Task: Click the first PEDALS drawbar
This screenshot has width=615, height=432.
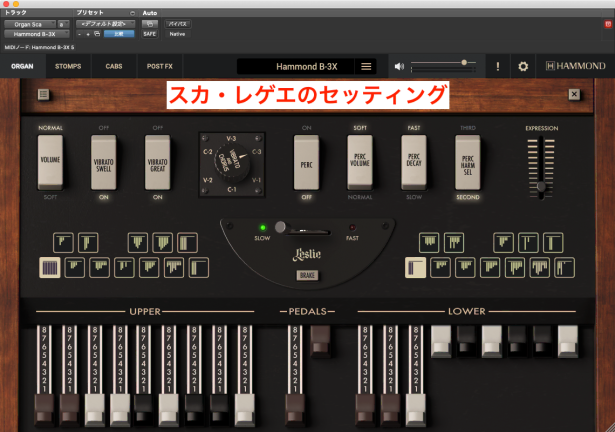Action: tap(295, 409)
